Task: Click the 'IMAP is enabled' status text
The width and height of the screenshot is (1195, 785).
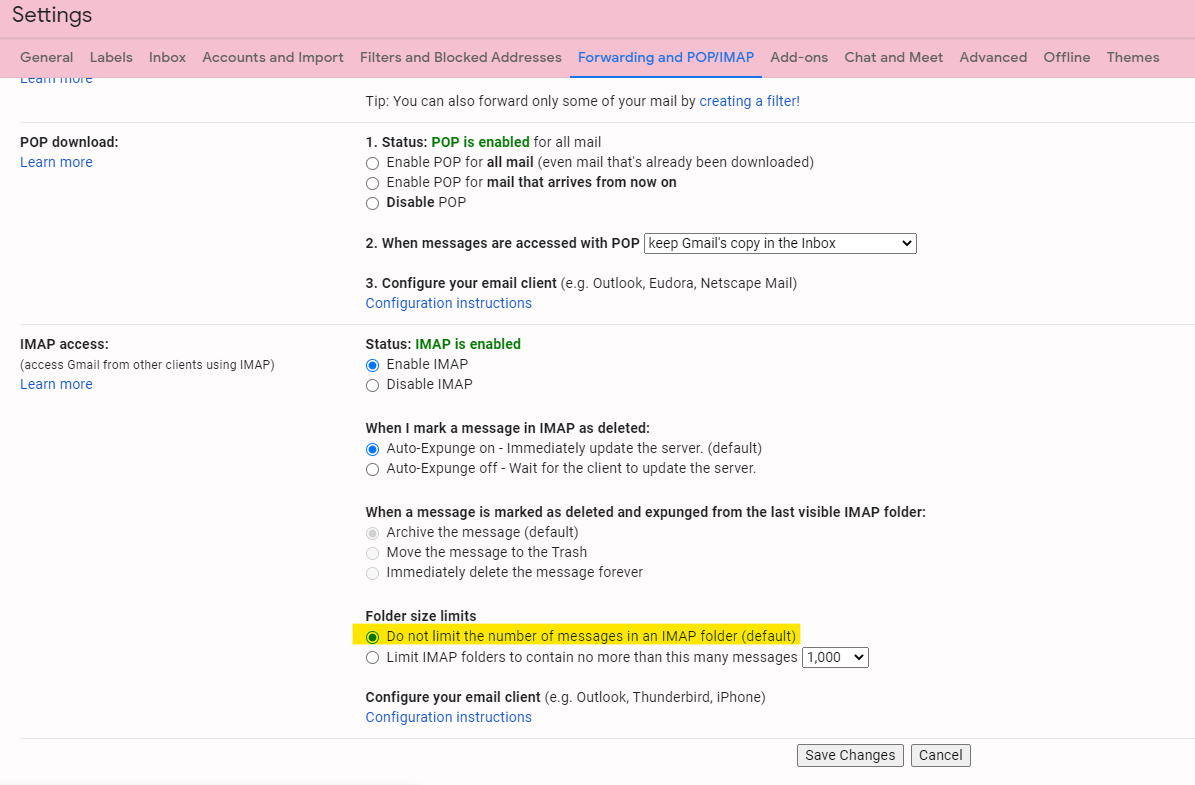Action: [468, 344]
